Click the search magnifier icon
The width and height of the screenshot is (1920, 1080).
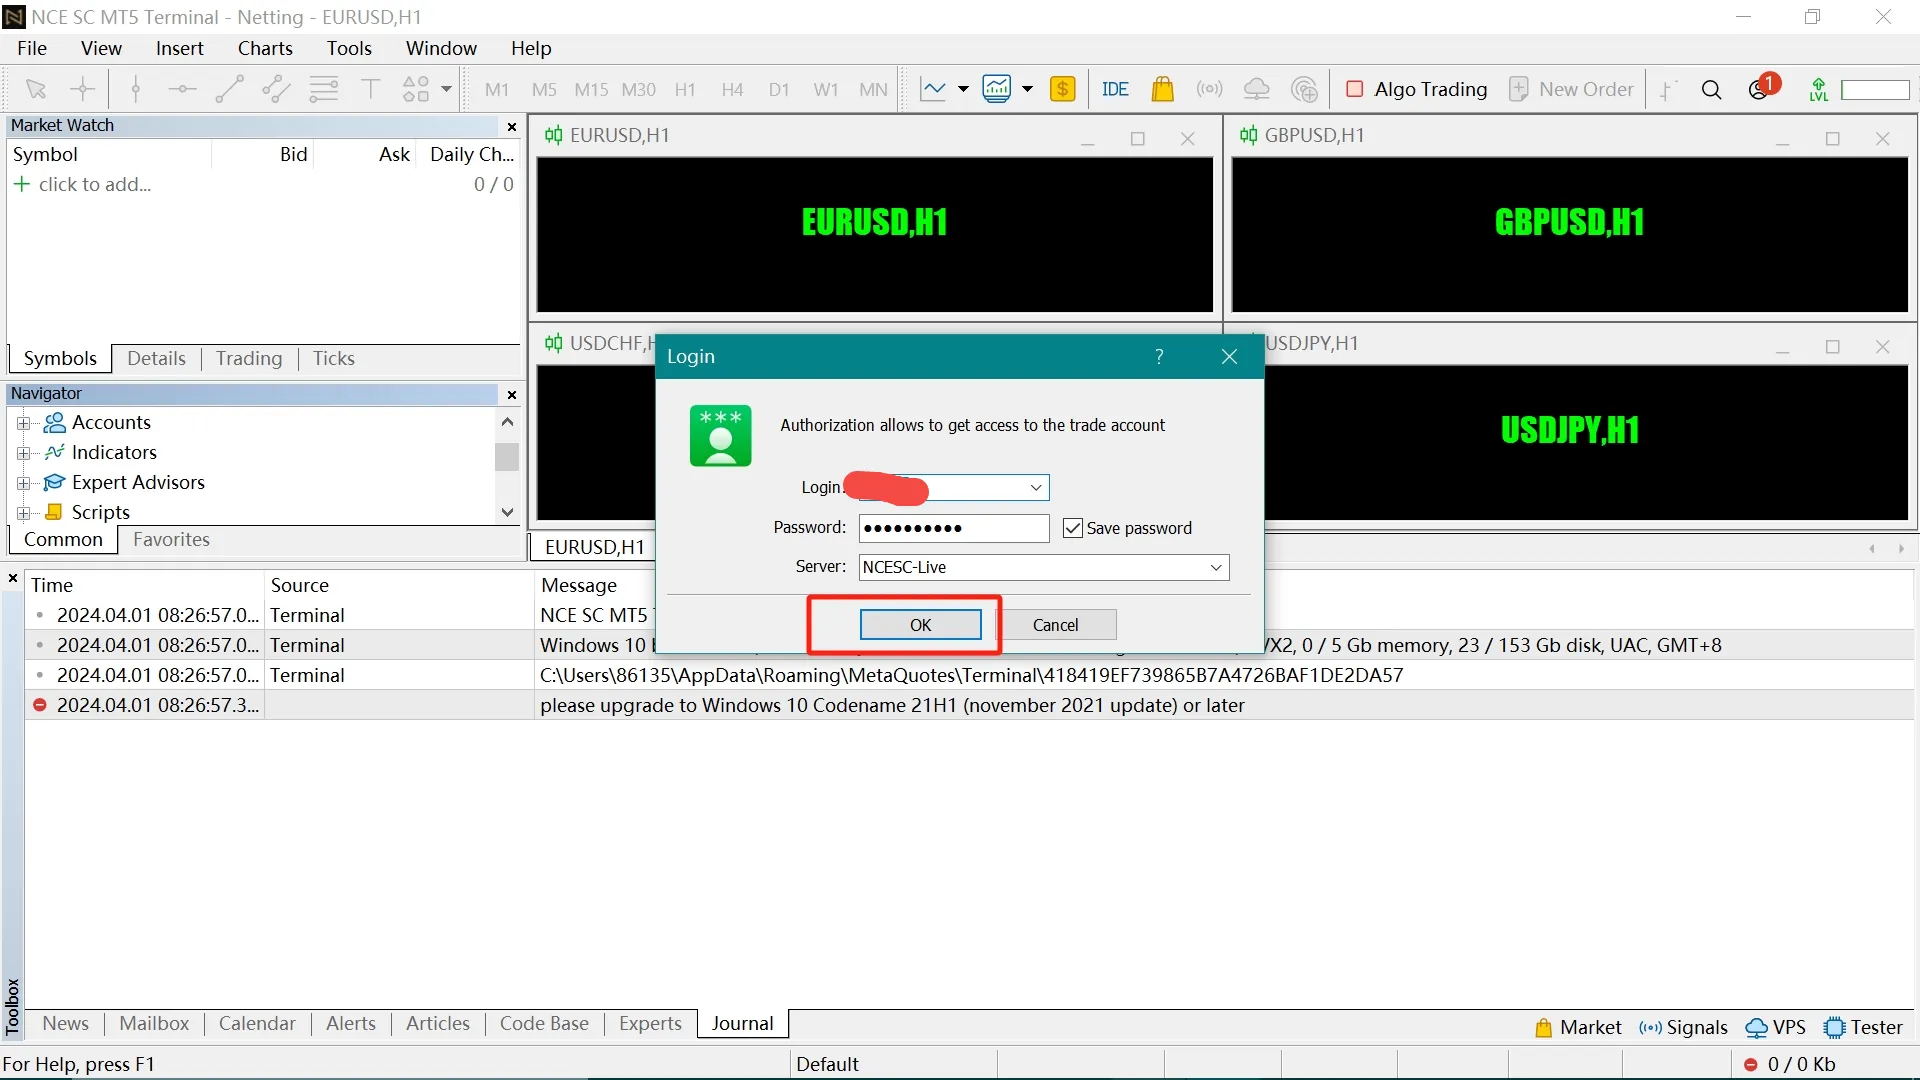pyautogui.click(x=1712, y=90)
